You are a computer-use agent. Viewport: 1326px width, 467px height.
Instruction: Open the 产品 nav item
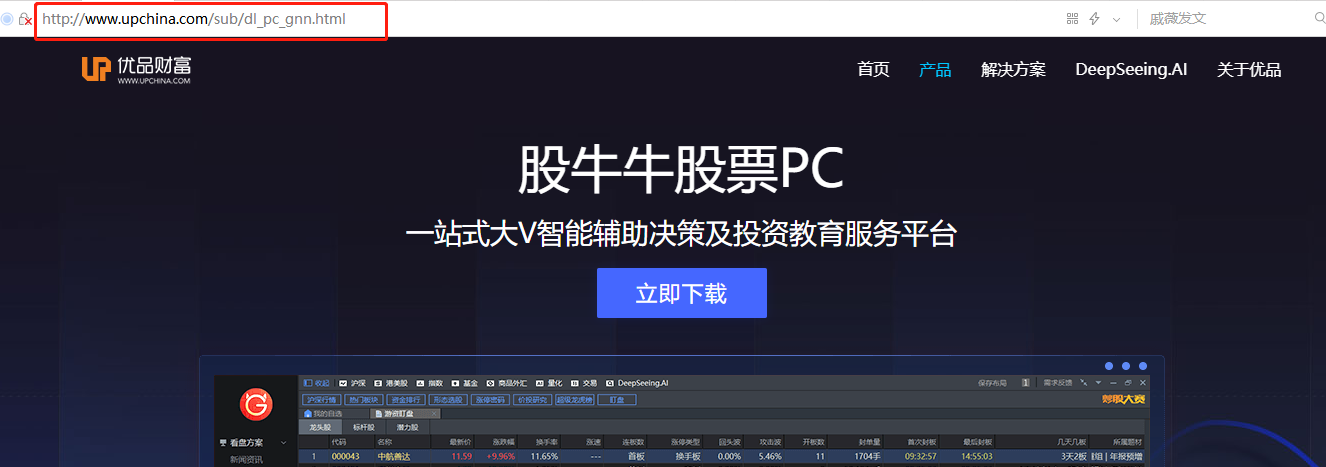935,70
